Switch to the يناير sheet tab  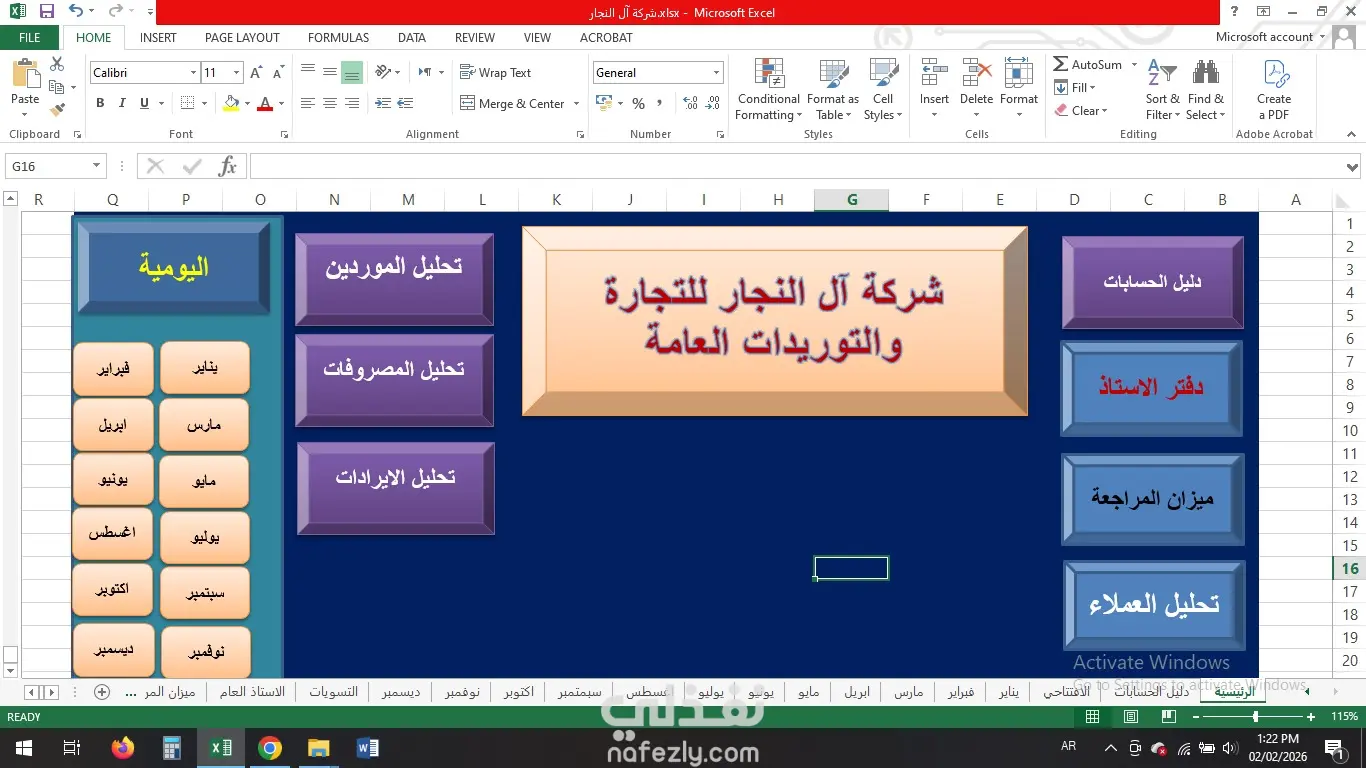click(1009, 692)
